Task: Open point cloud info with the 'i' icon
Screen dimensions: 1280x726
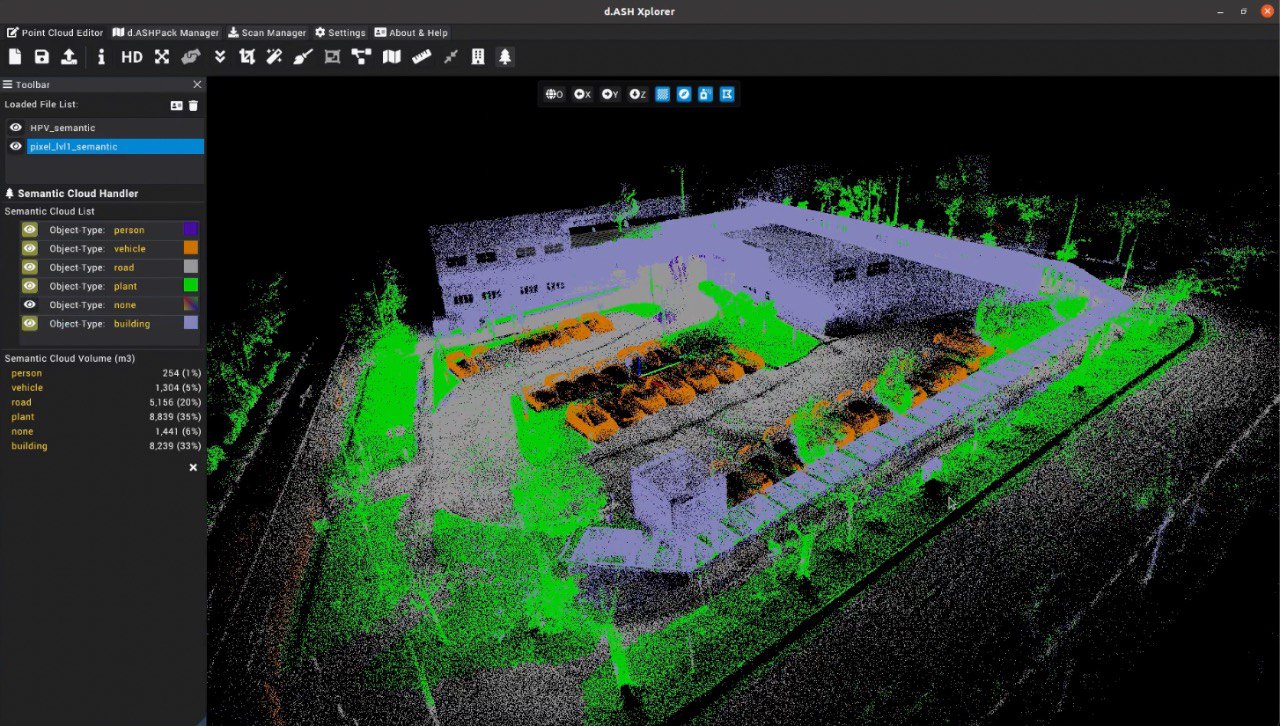Action: coord(101,57)
